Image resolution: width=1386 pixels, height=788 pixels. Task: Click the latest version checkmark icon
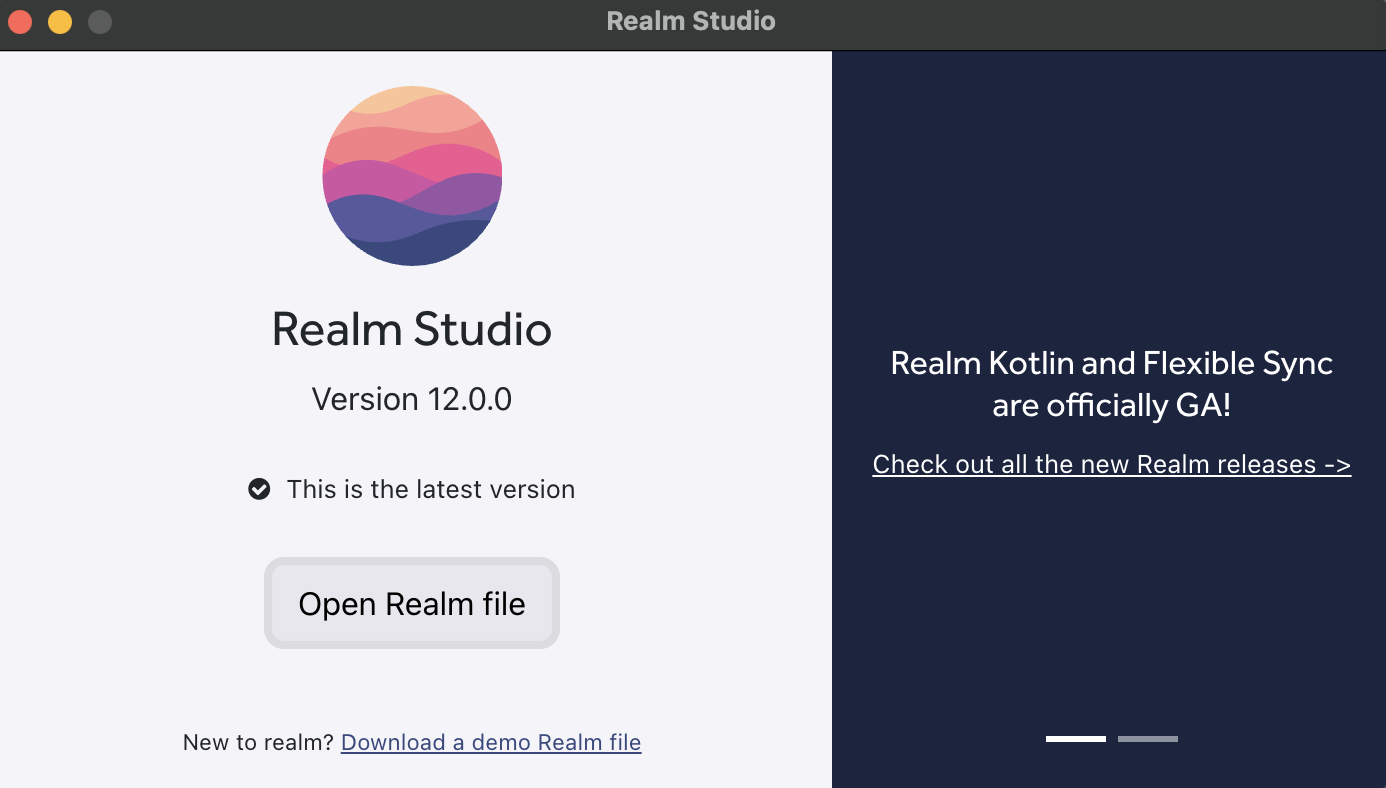tap(259, 489)
